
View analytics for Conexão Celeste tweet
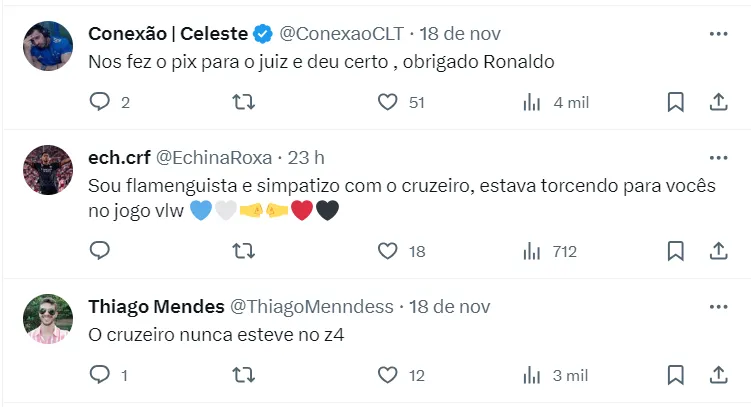533,102
